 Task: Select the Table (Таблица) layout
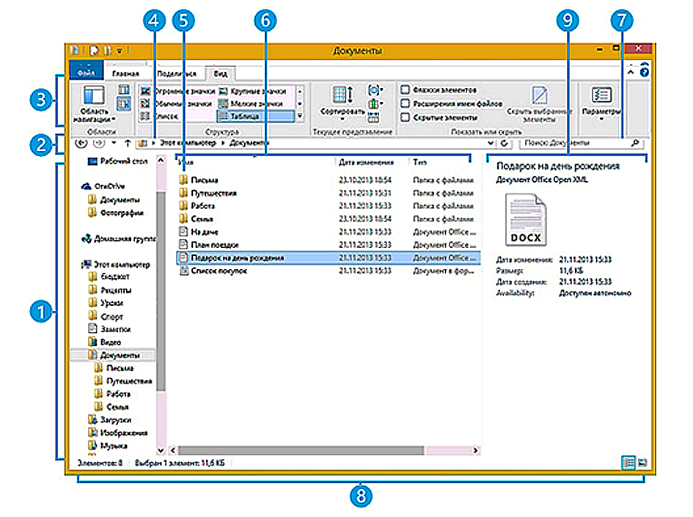click(x=255, y=116)
